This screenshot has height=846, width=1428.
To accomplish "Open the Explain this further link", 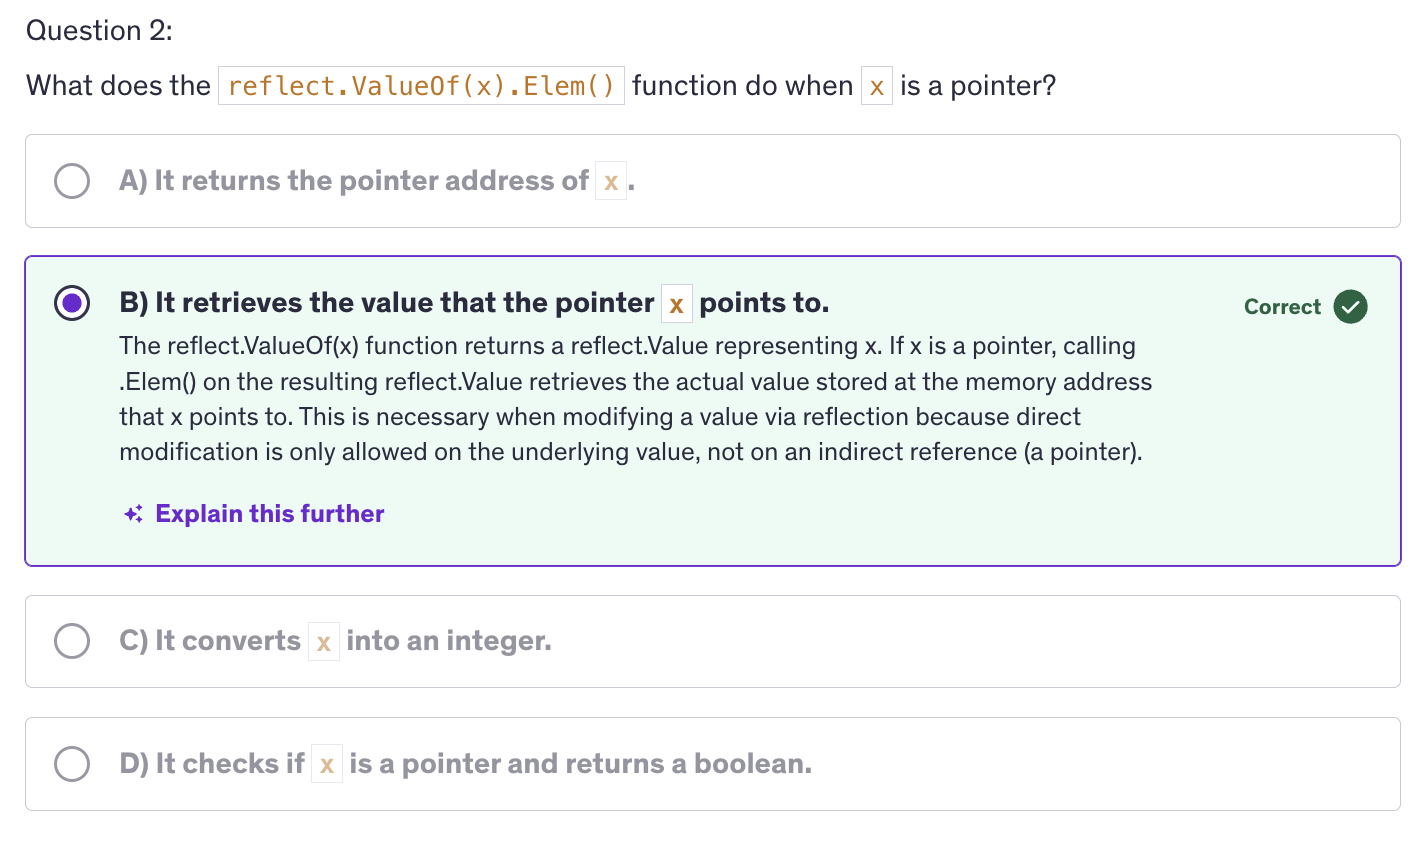I will pos(269,514).
